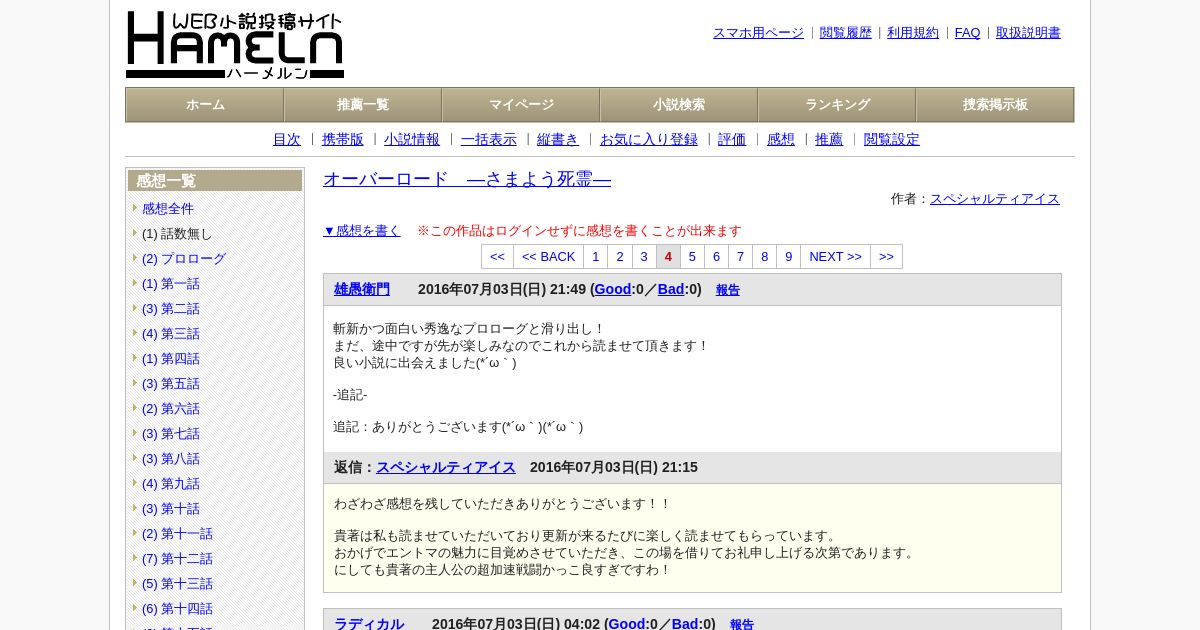This screenshot has height=630, width=1200.
Task: Click お気に入り登録 link
Action: [x=649, y=140]
